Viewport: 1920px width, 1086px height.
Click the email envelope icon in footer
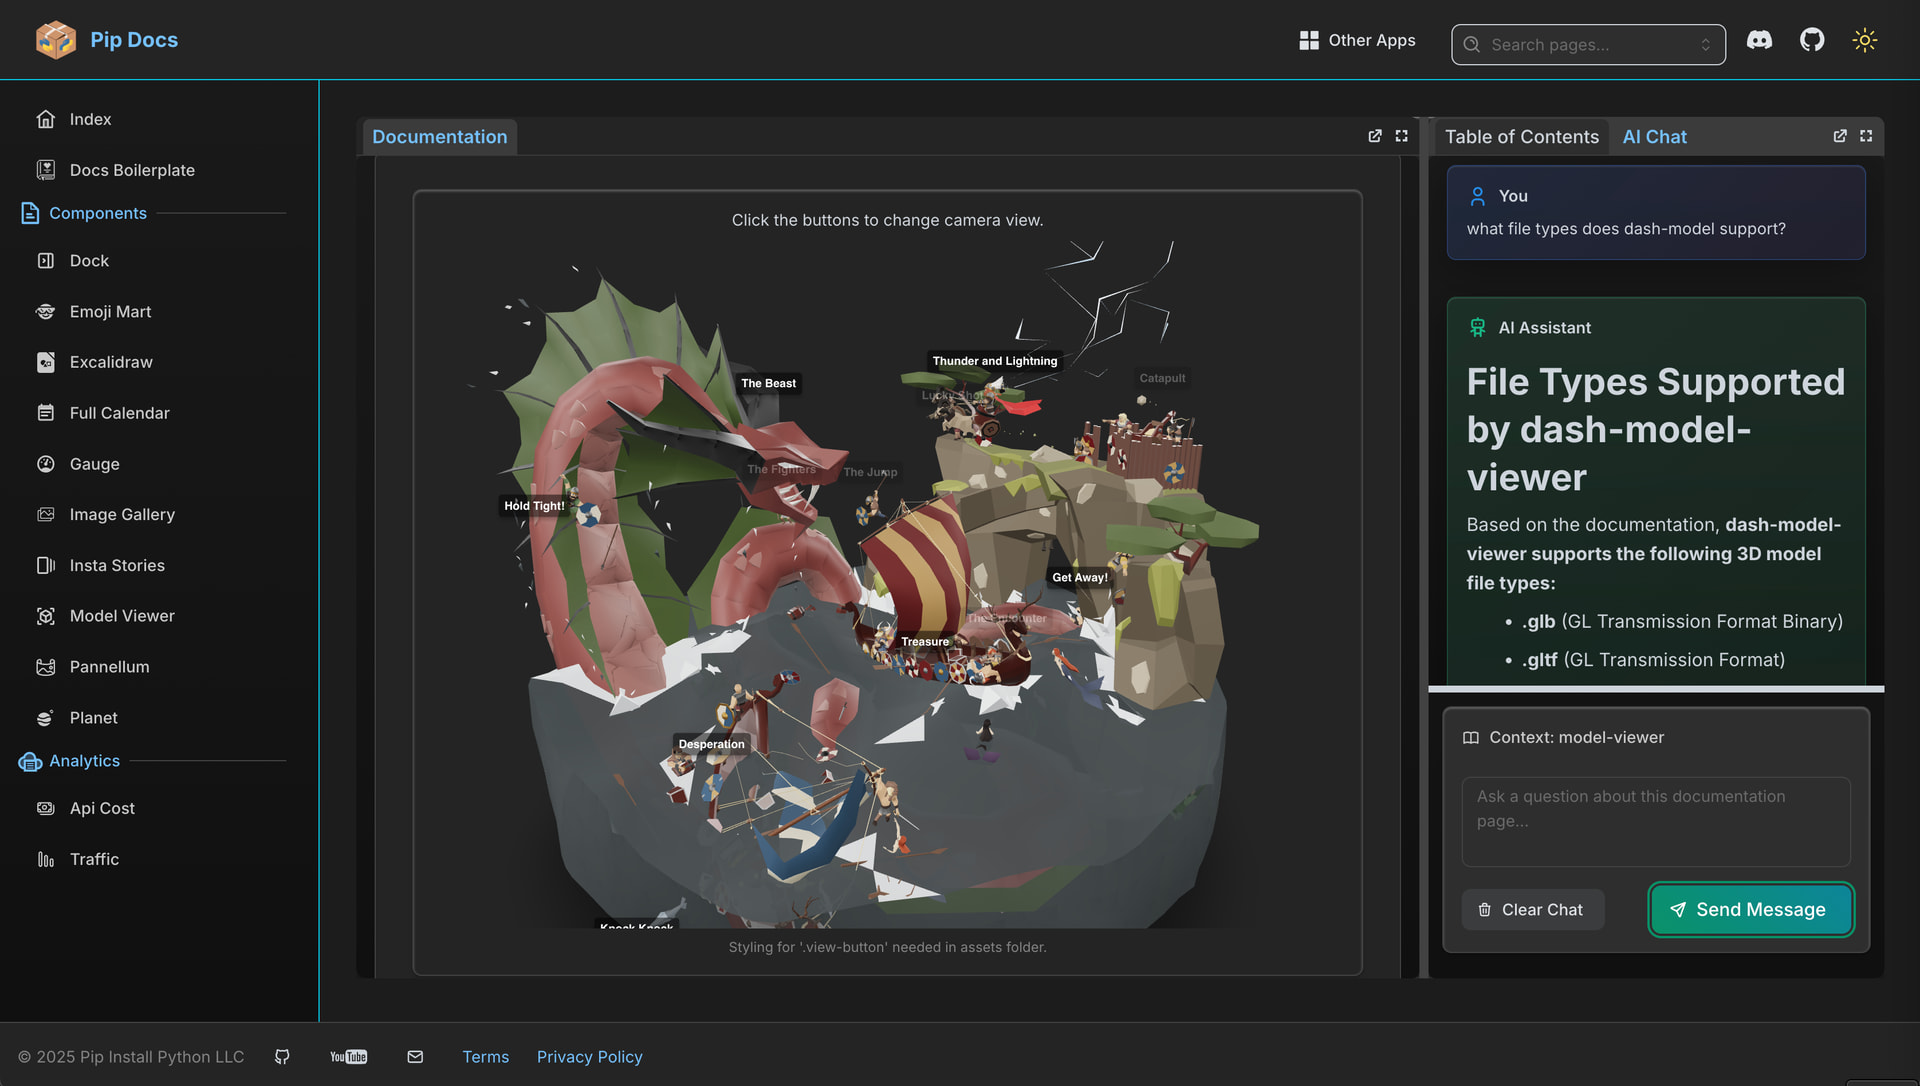coord(415,1057)
